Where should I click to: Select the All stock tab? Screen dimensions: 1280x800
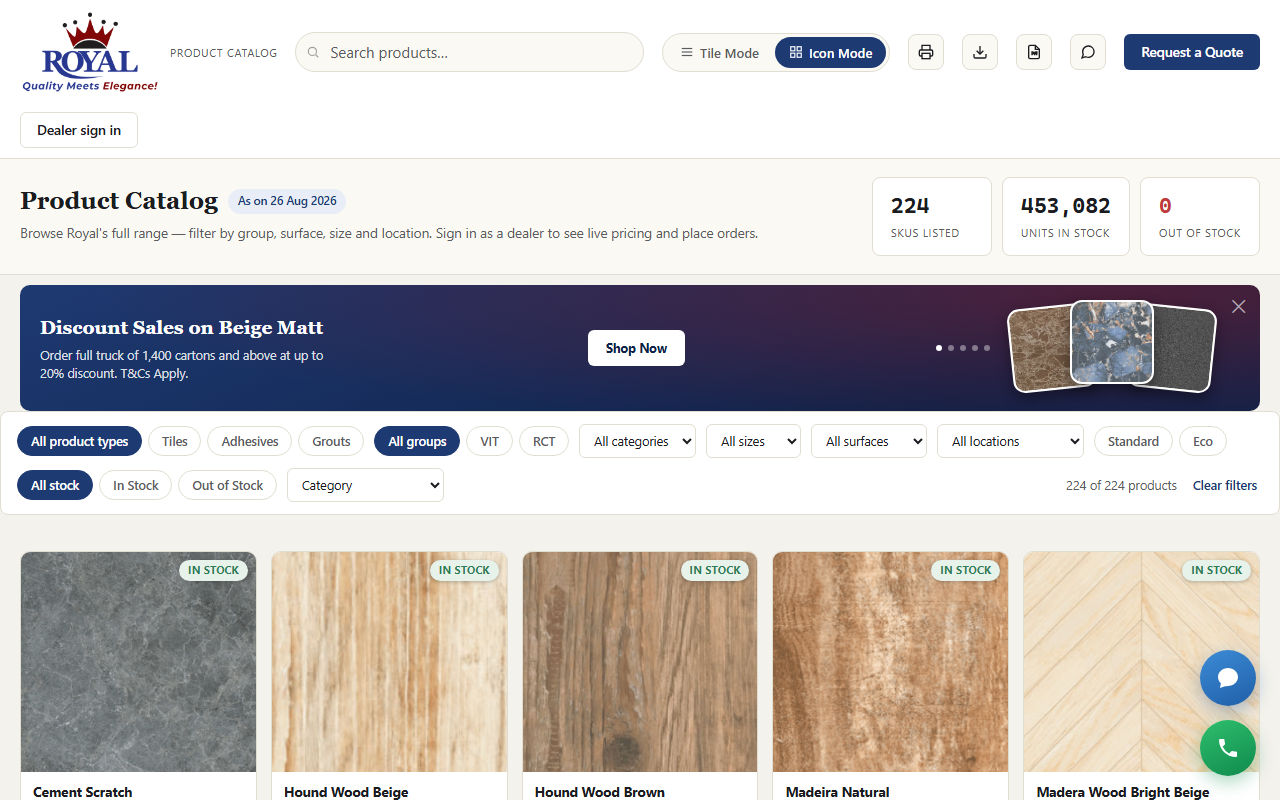[55, 485]
